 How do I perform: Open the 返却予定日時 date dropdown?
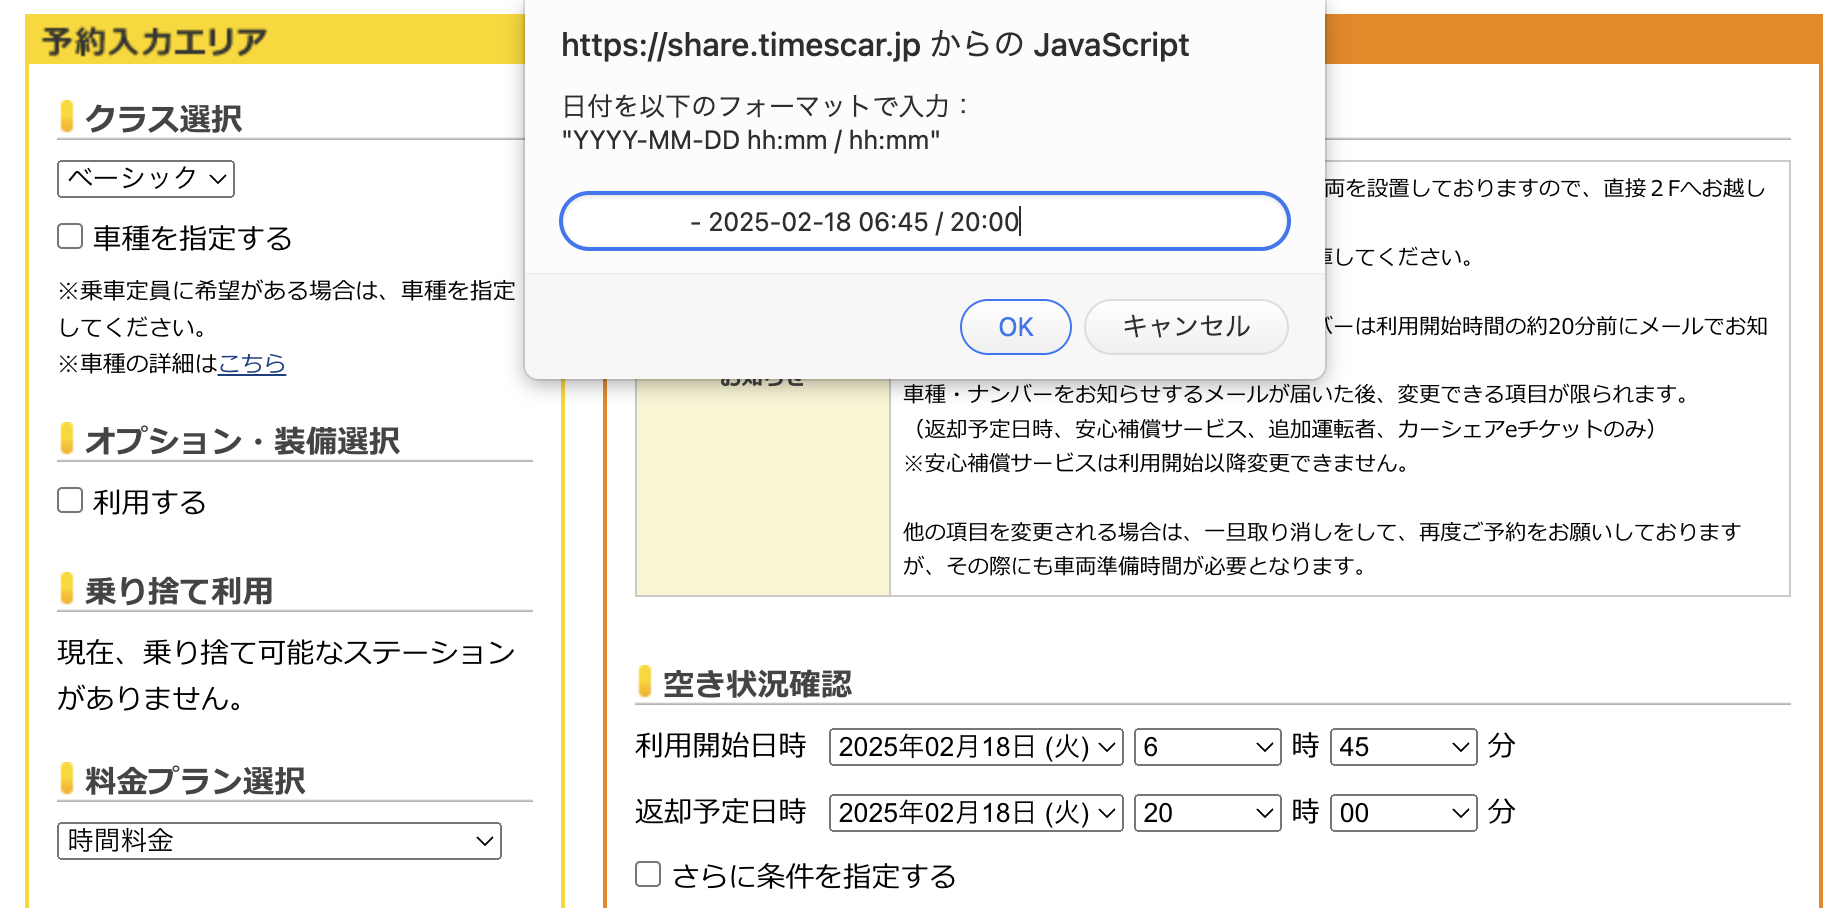tap(975, 813)
